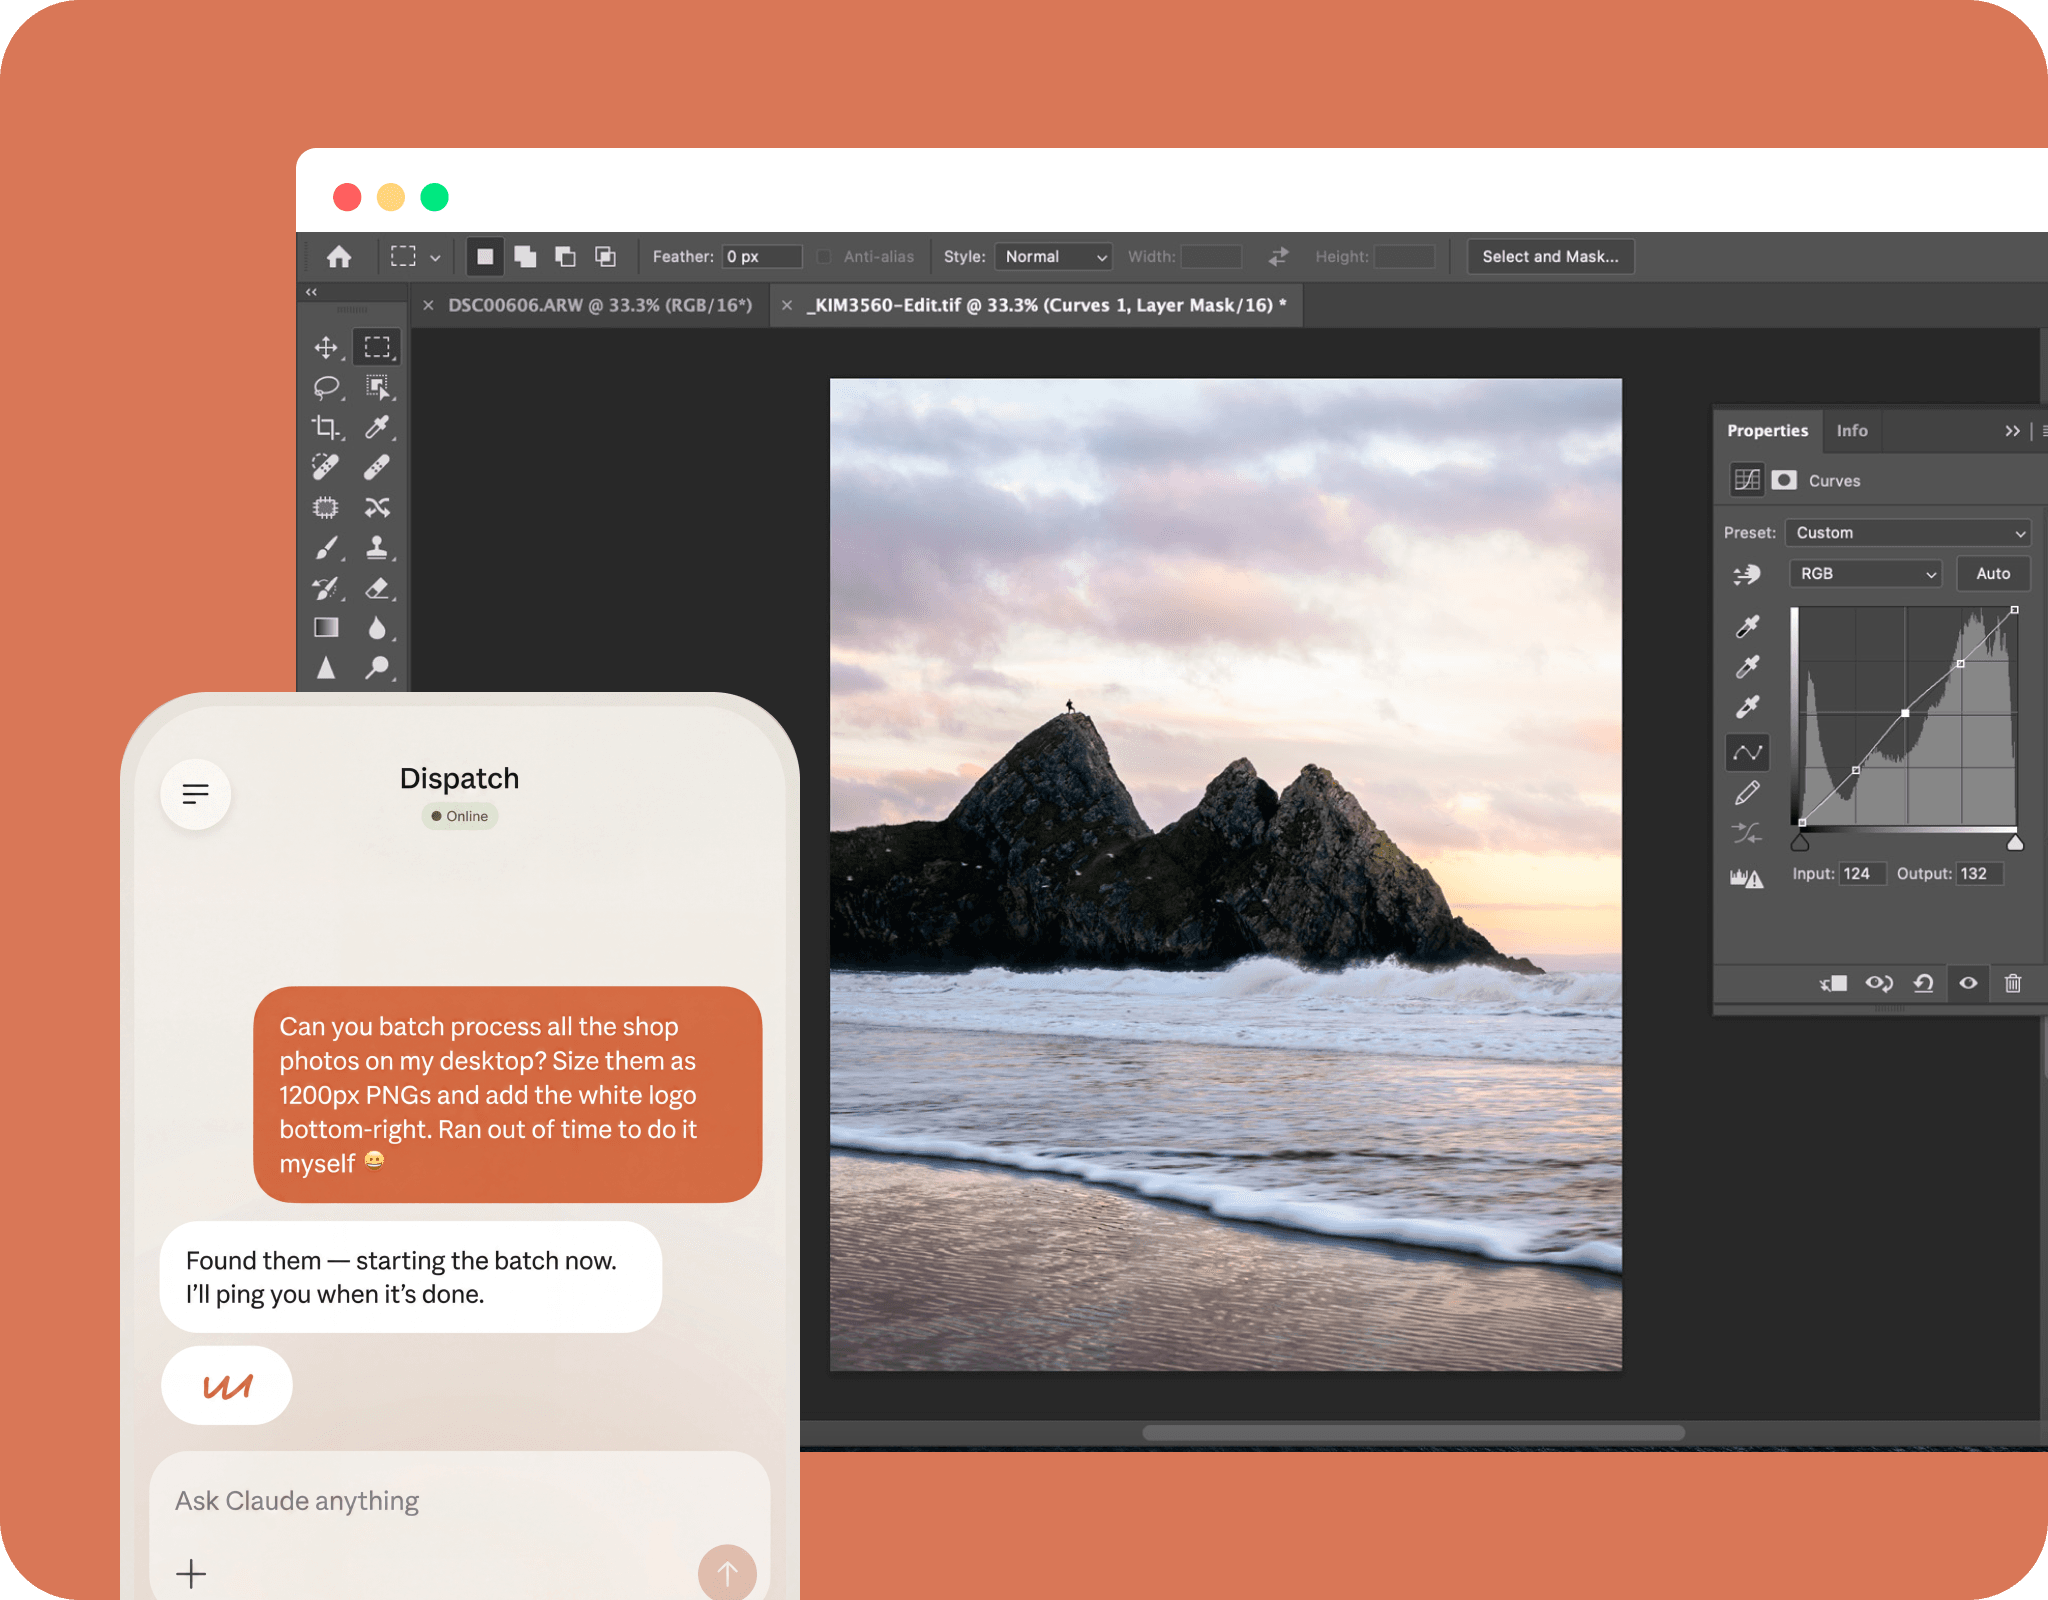This screenshot has width=2048, height=1600.
Task: Select the Clone Stamp tool
Action: click(377, 547)
